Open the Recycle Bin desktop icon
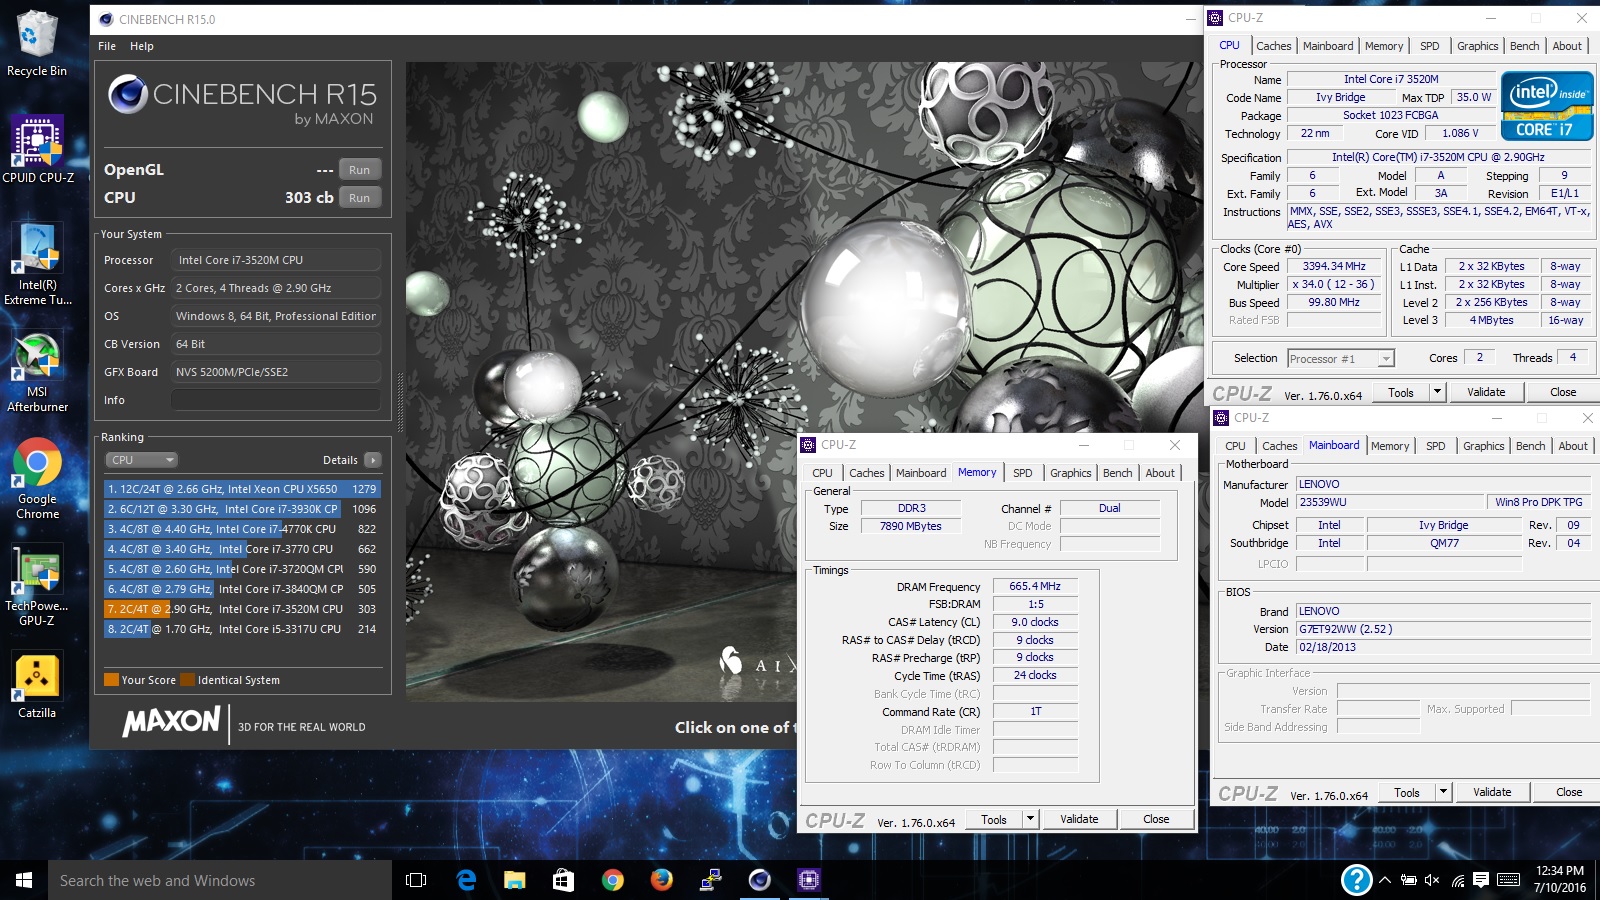 pyautogui.click(x=37, y=43)
